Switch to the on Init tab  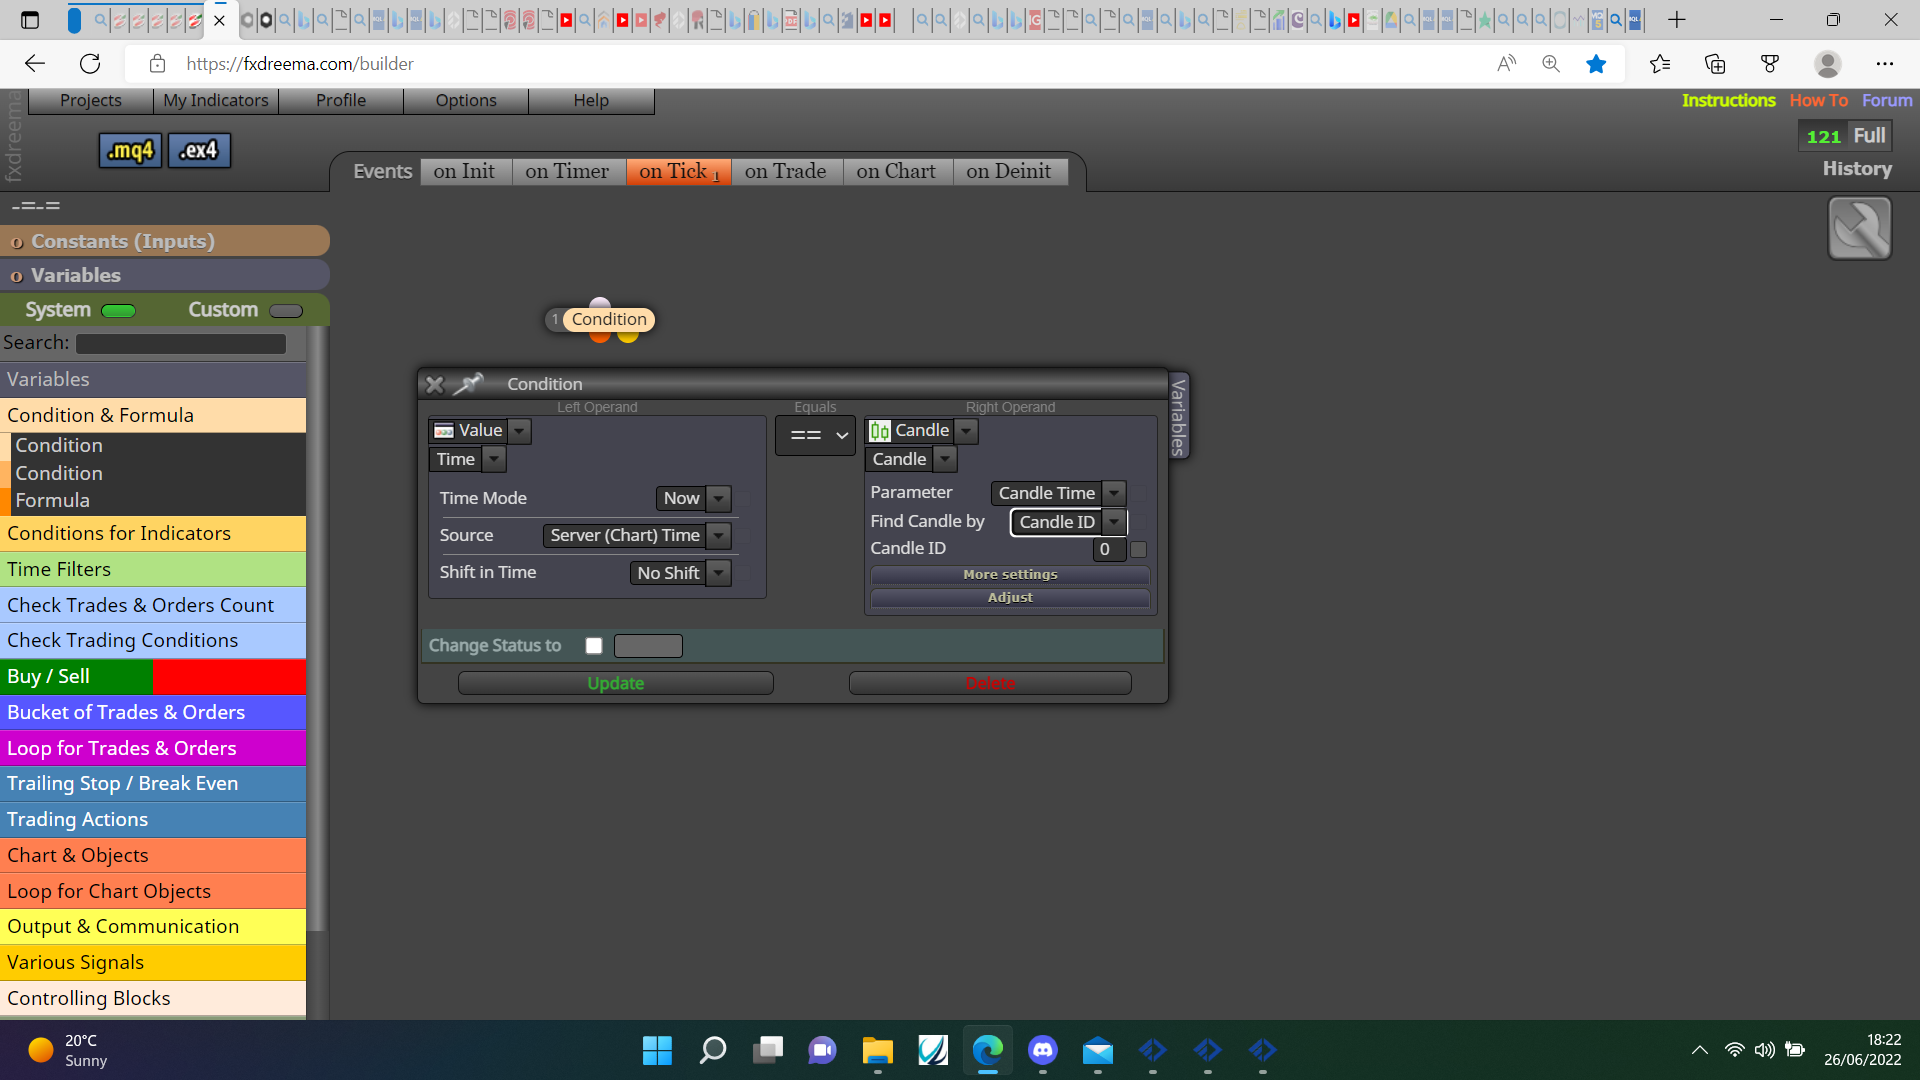tap(464, 171)
